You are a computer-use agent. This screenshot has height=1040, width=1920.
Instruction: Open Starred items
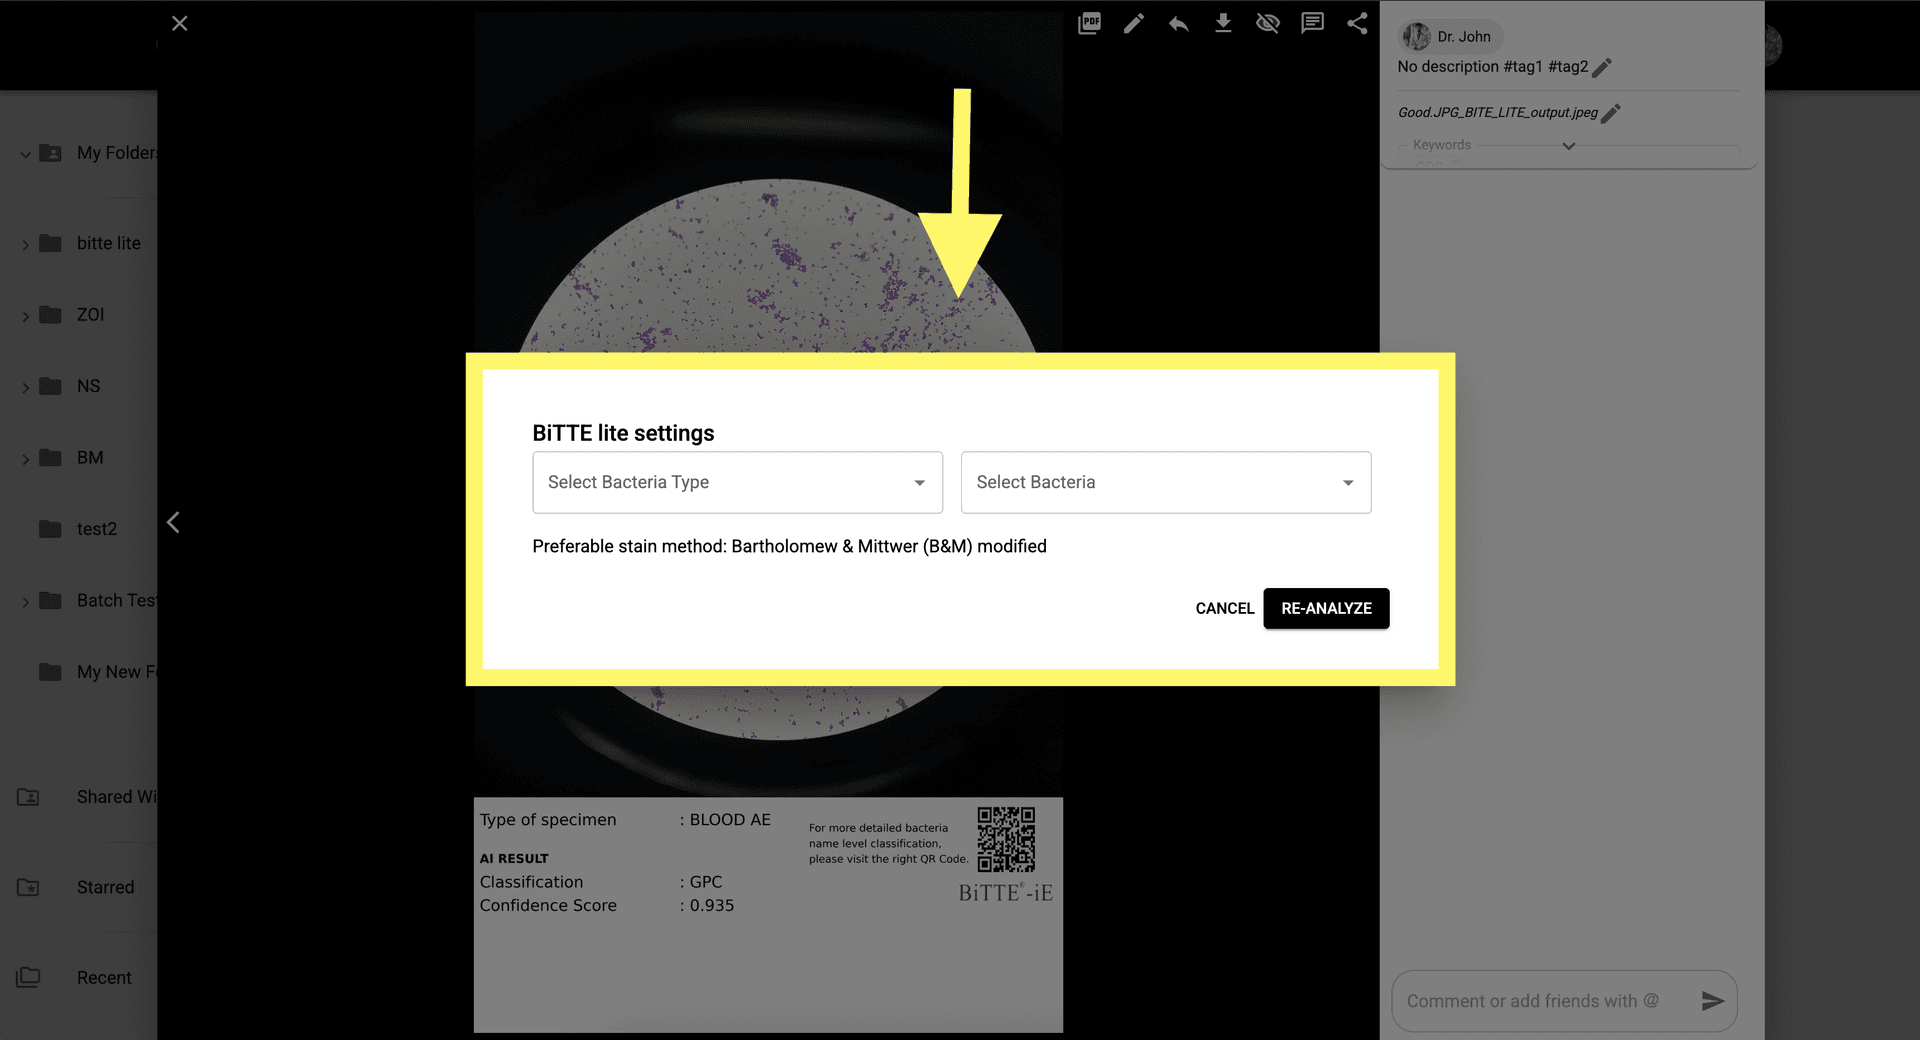(x=26, y=887)
